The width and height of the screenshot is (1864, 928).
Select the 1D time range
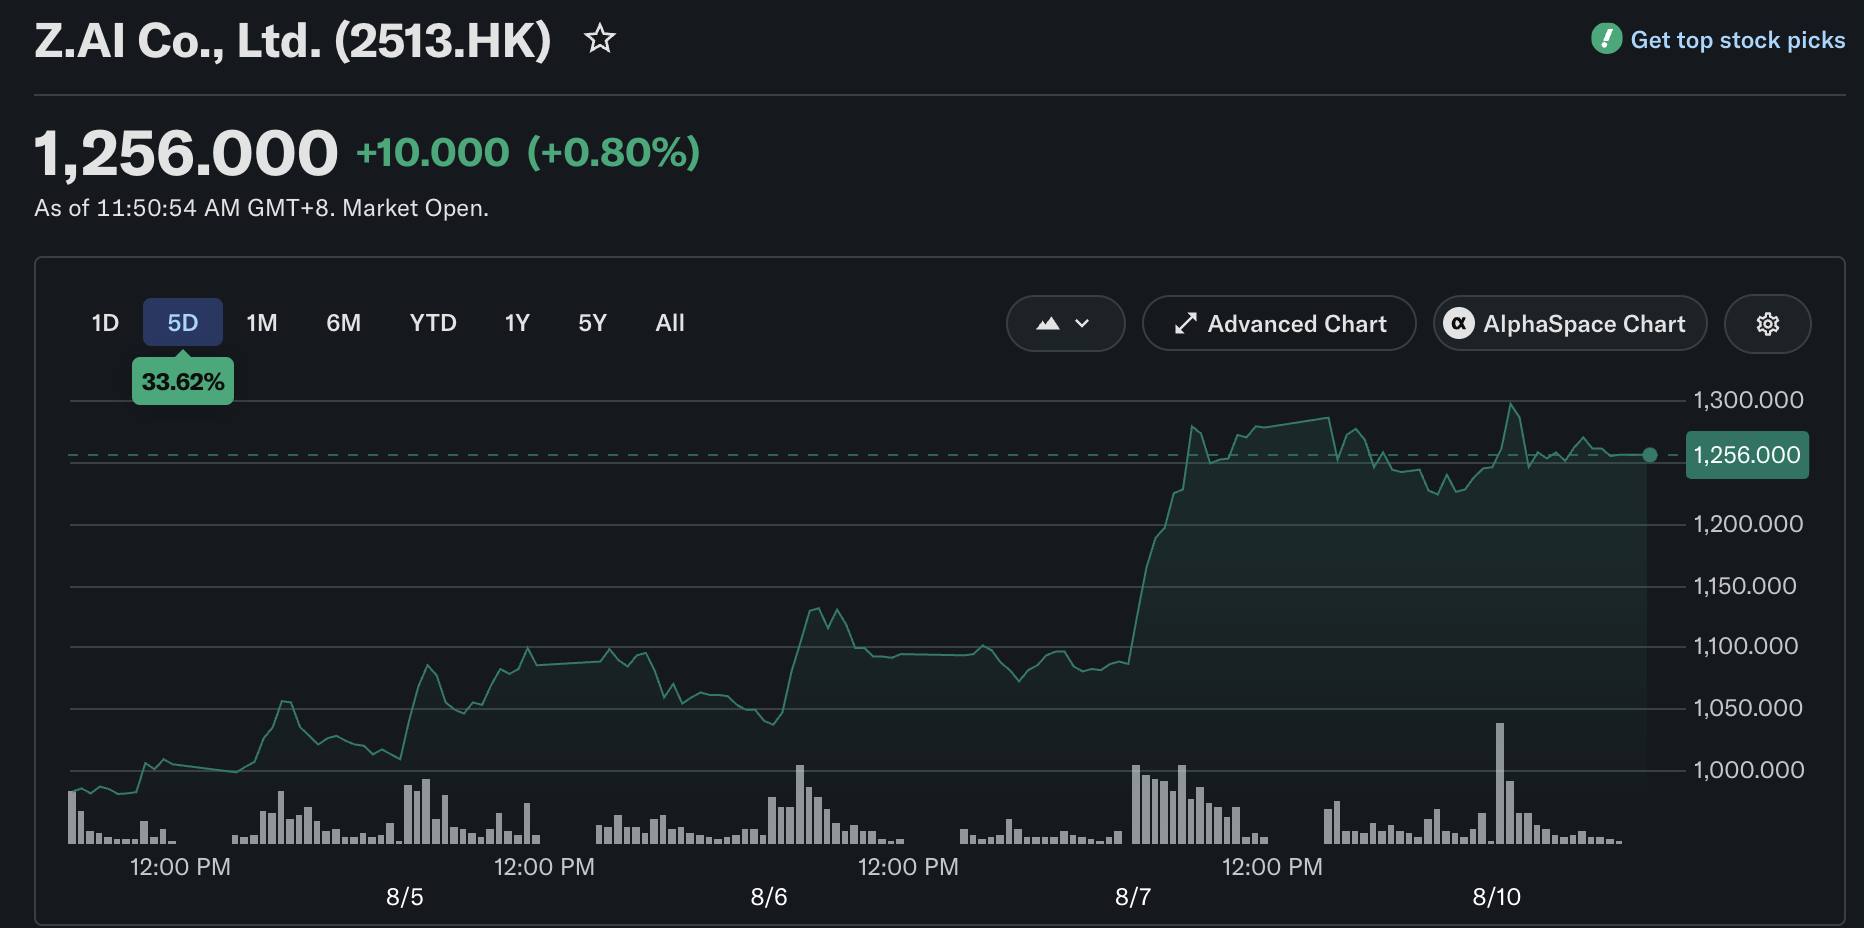click(105, 323)
